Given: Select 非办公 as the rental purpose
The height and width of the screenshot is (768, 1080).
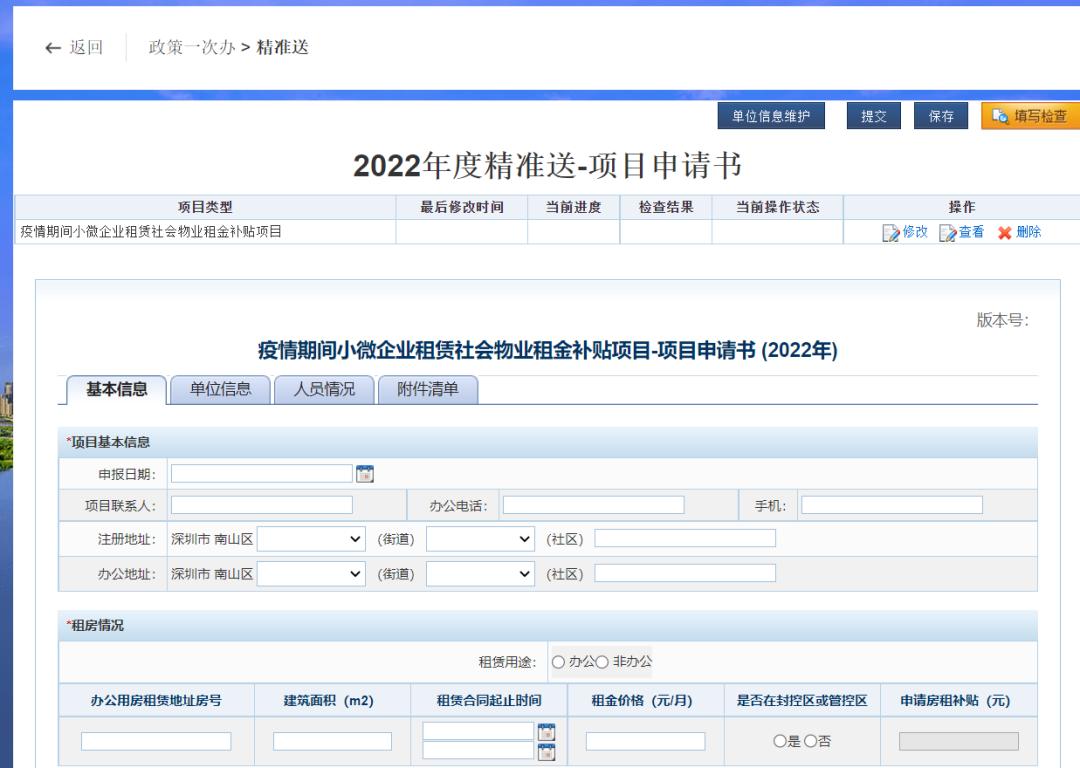Looking at the screenshot, I should [603, 662].
